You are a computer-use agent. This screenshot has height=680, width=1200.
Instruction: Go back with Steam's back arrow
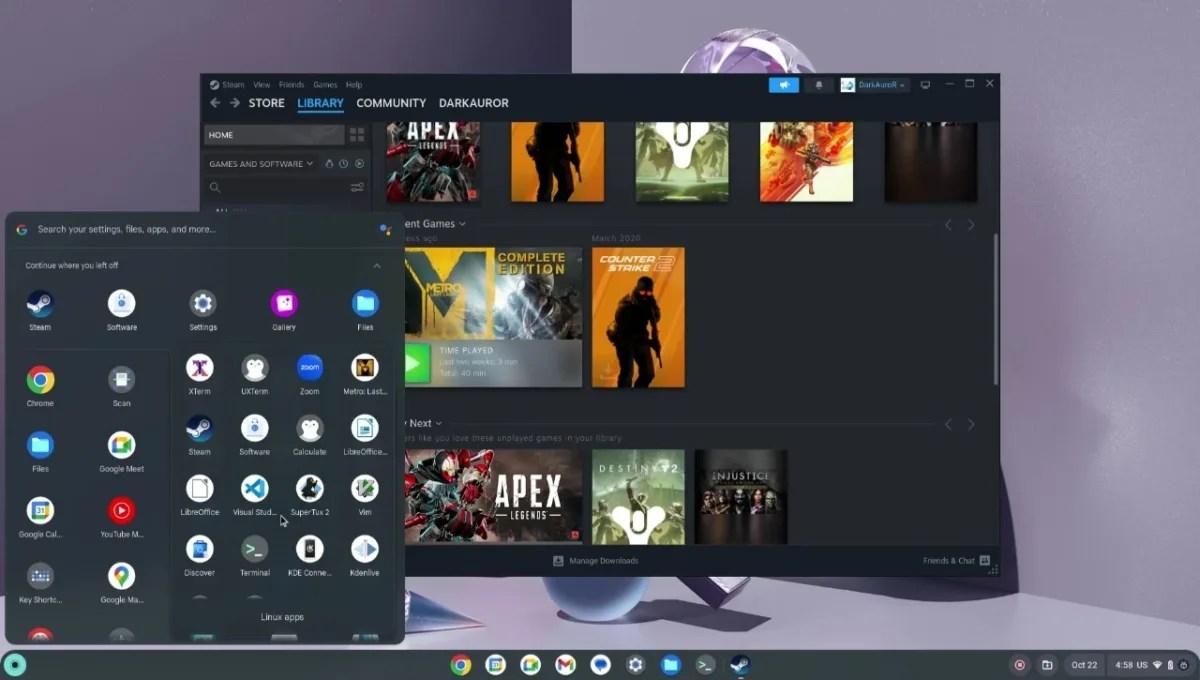coord(215,103)
